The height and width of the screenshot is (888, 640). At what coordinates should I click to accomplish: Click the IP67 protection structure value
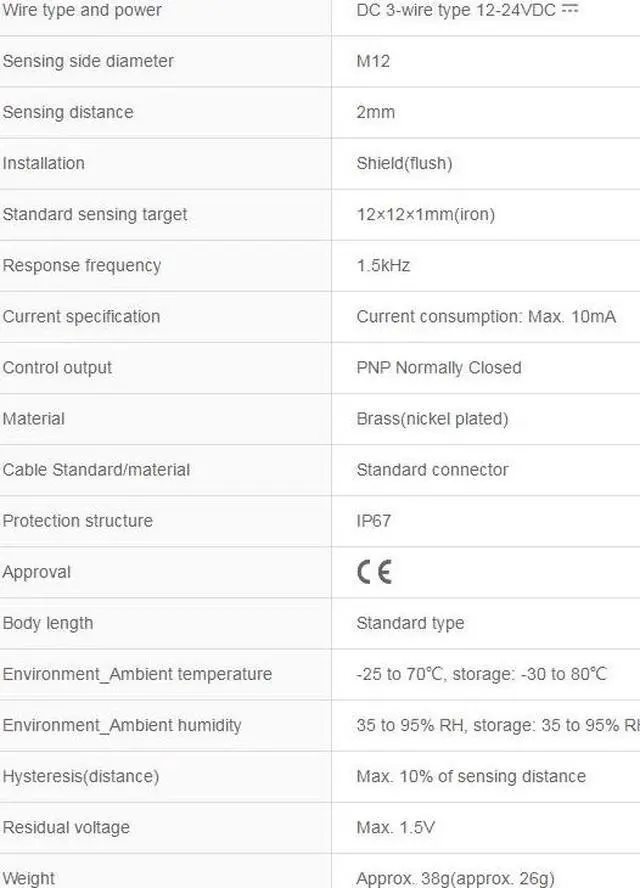pos(373,520)
